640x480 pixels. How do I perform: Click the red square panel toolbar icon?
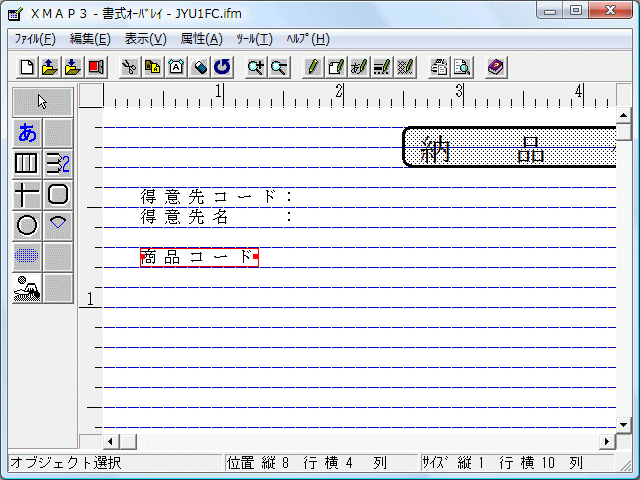coord(96,67)
